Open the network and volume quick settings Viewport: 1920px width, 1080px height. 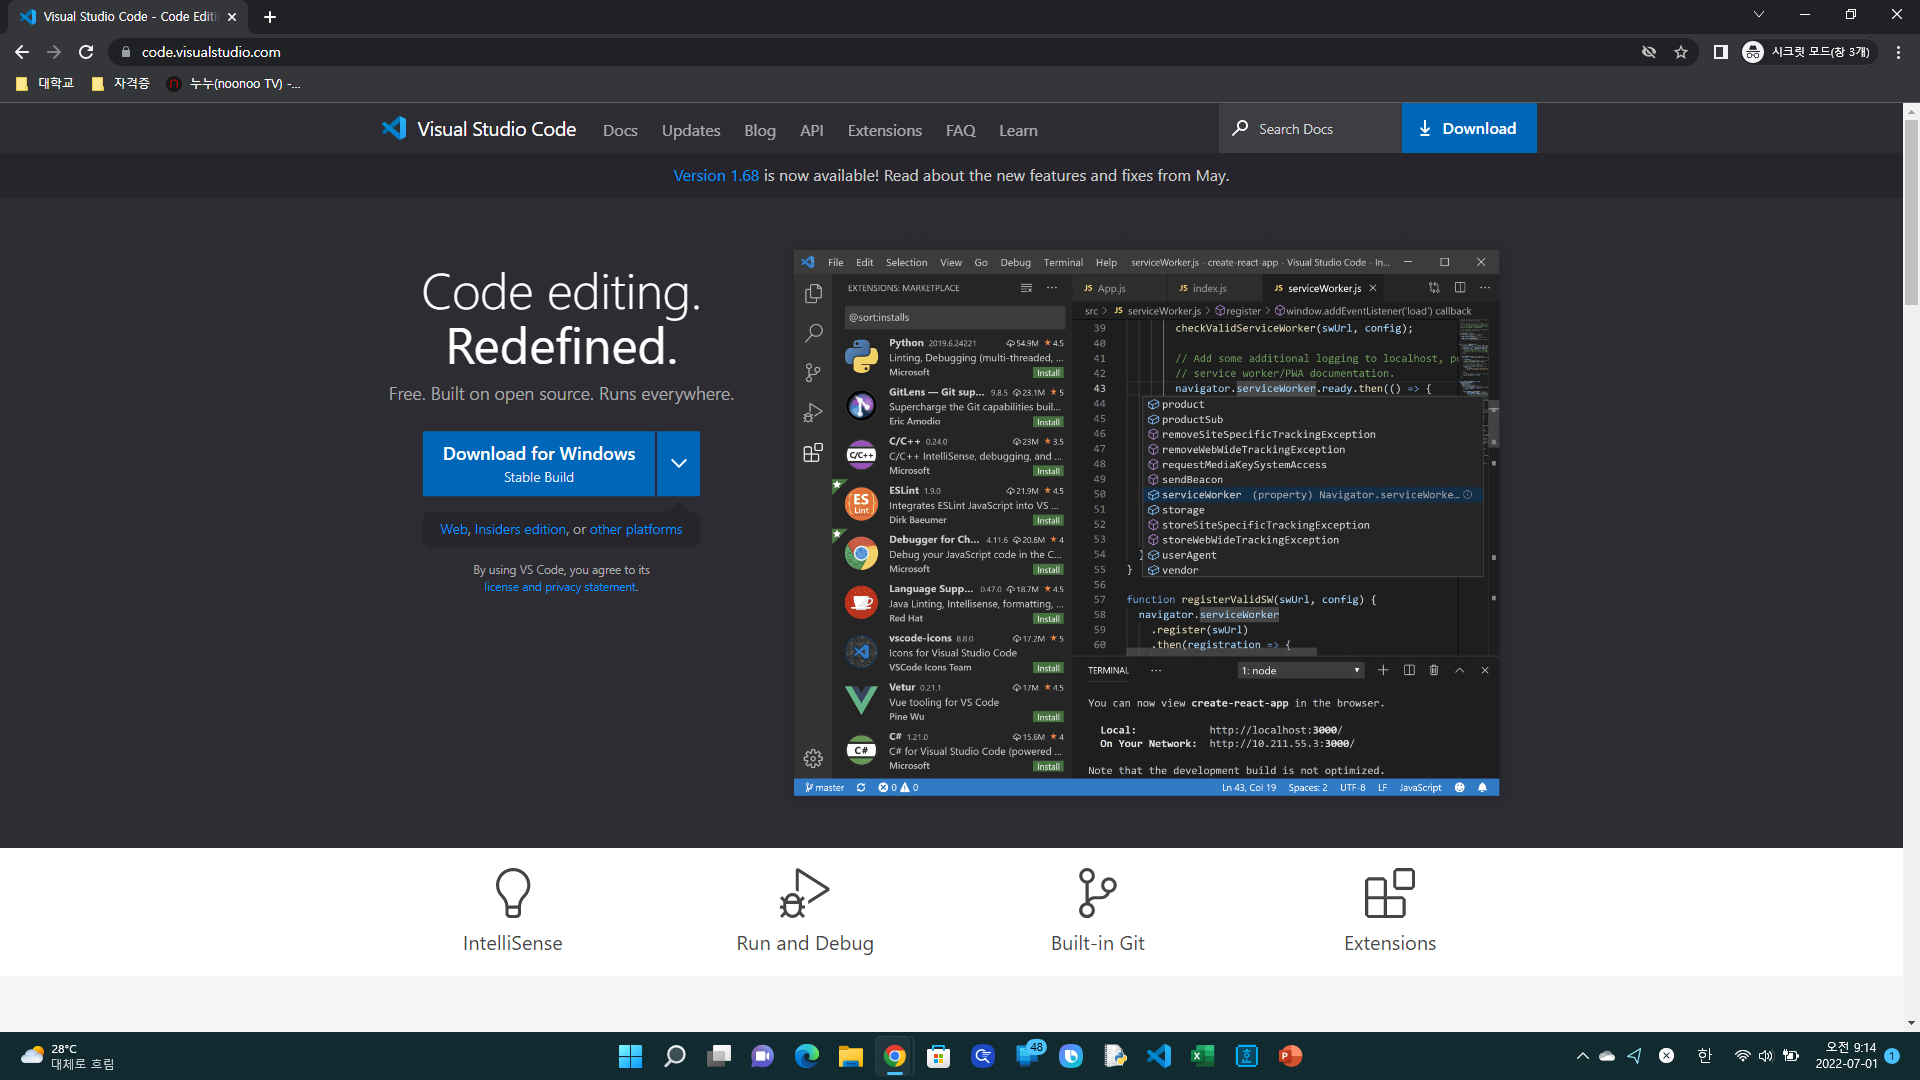tap(1767, 1056)
